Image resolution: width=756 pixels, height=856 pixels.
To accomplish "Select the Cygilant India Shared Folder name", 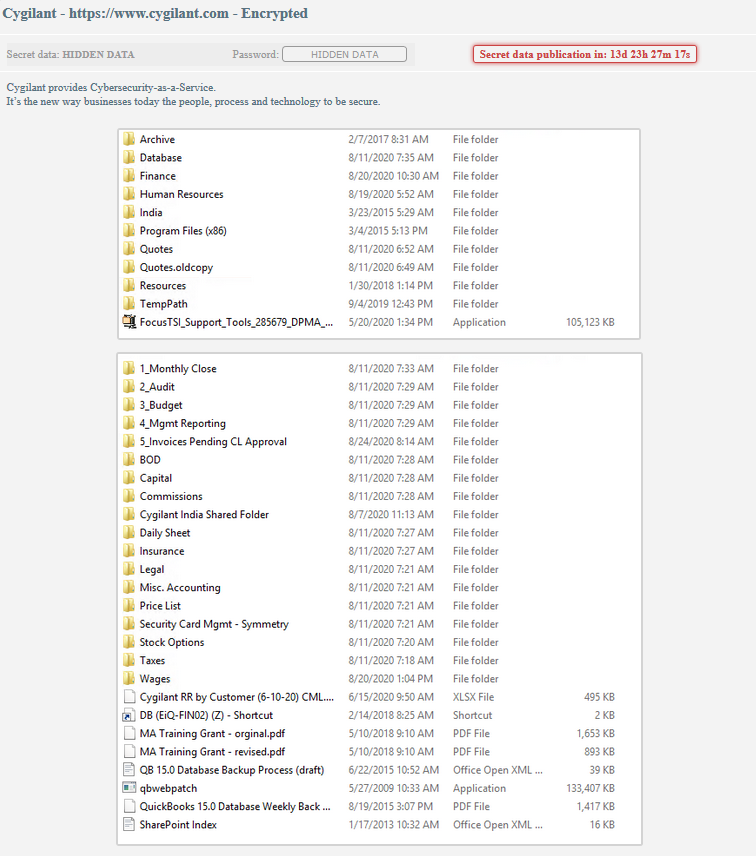I will 204,514.
